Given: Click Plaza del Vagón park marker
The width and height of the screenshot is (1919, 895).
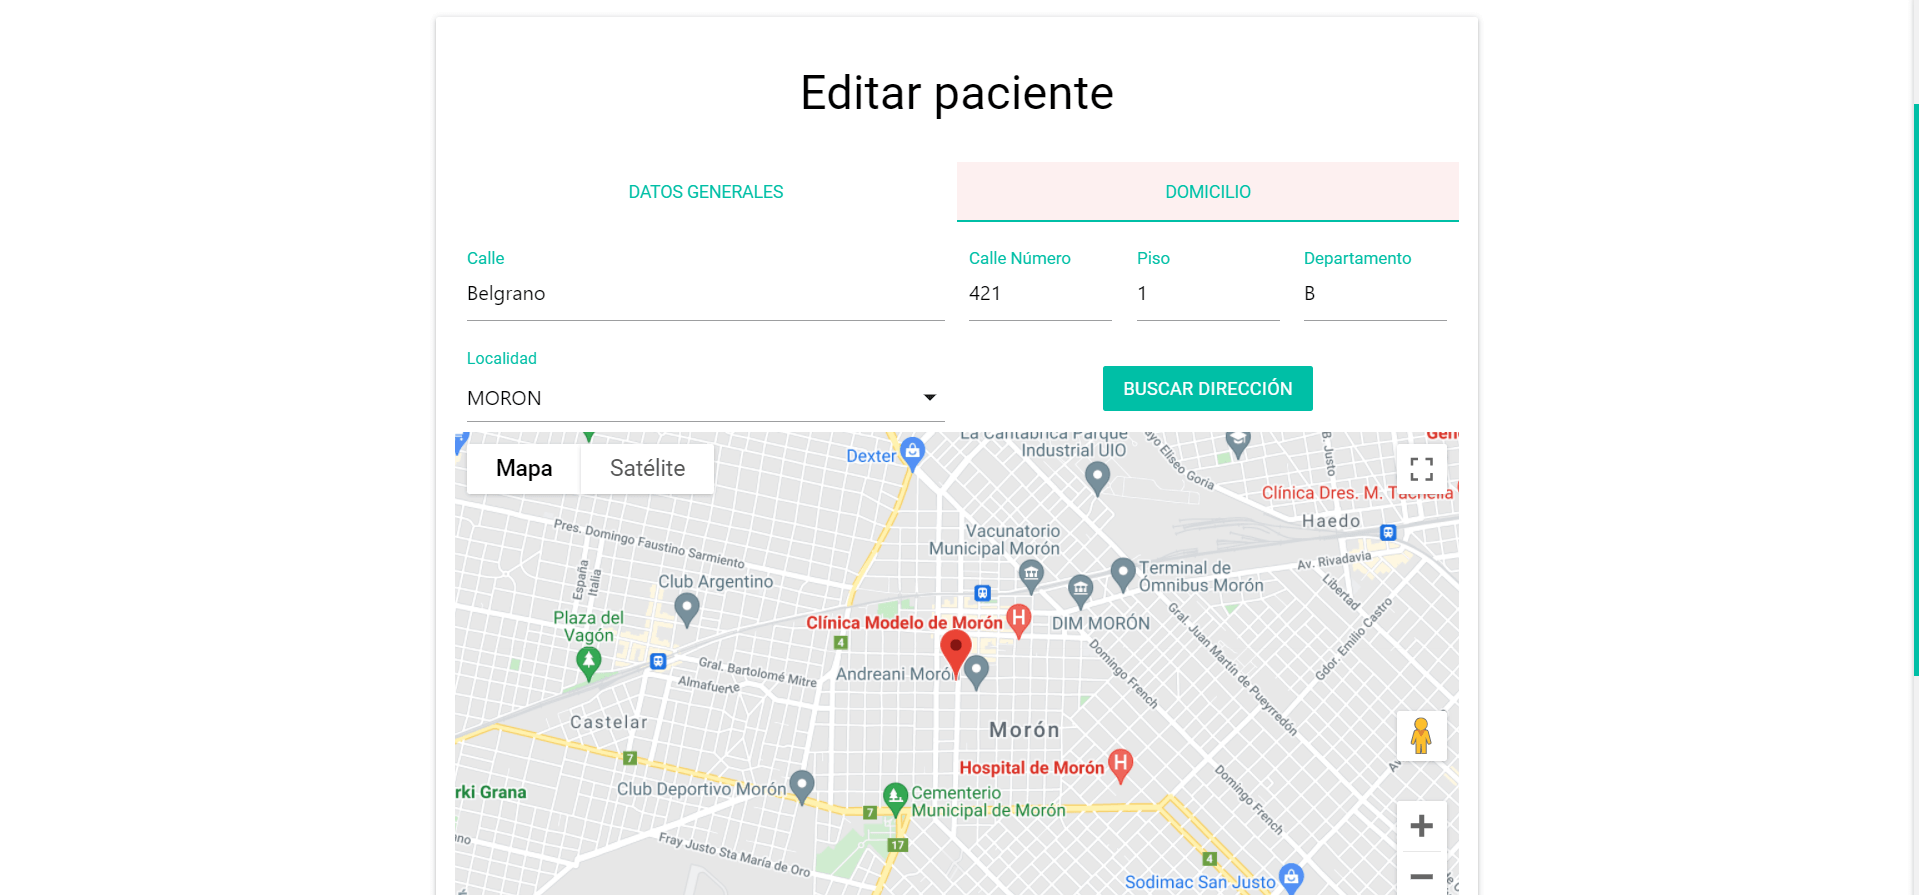Looking at the screenshot, I should (x=589, y=661).
